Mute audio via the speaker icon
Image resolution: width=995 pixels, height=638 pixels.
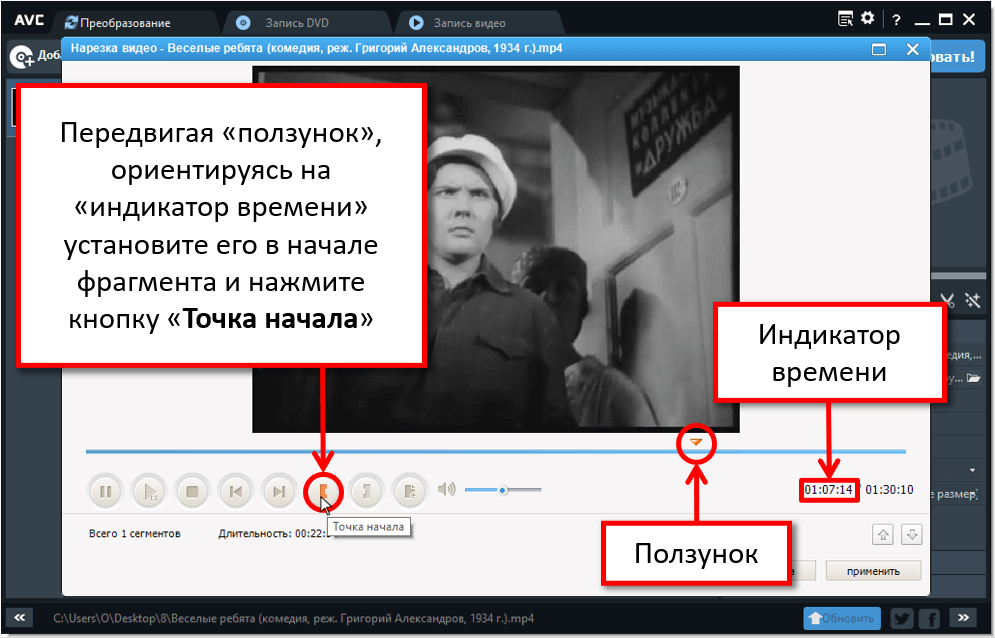(x=446, y=489)
